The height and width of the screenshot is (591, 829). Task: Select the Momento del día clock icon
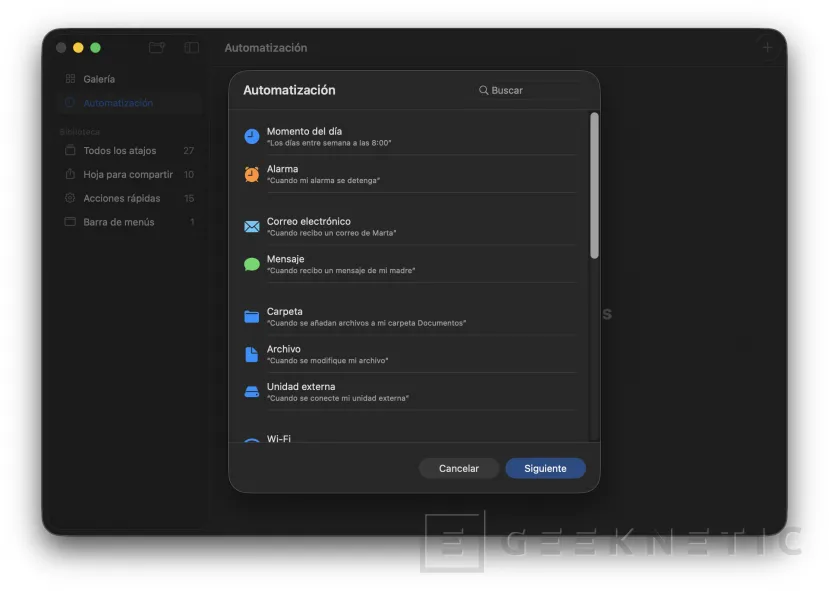click(252, 136)
